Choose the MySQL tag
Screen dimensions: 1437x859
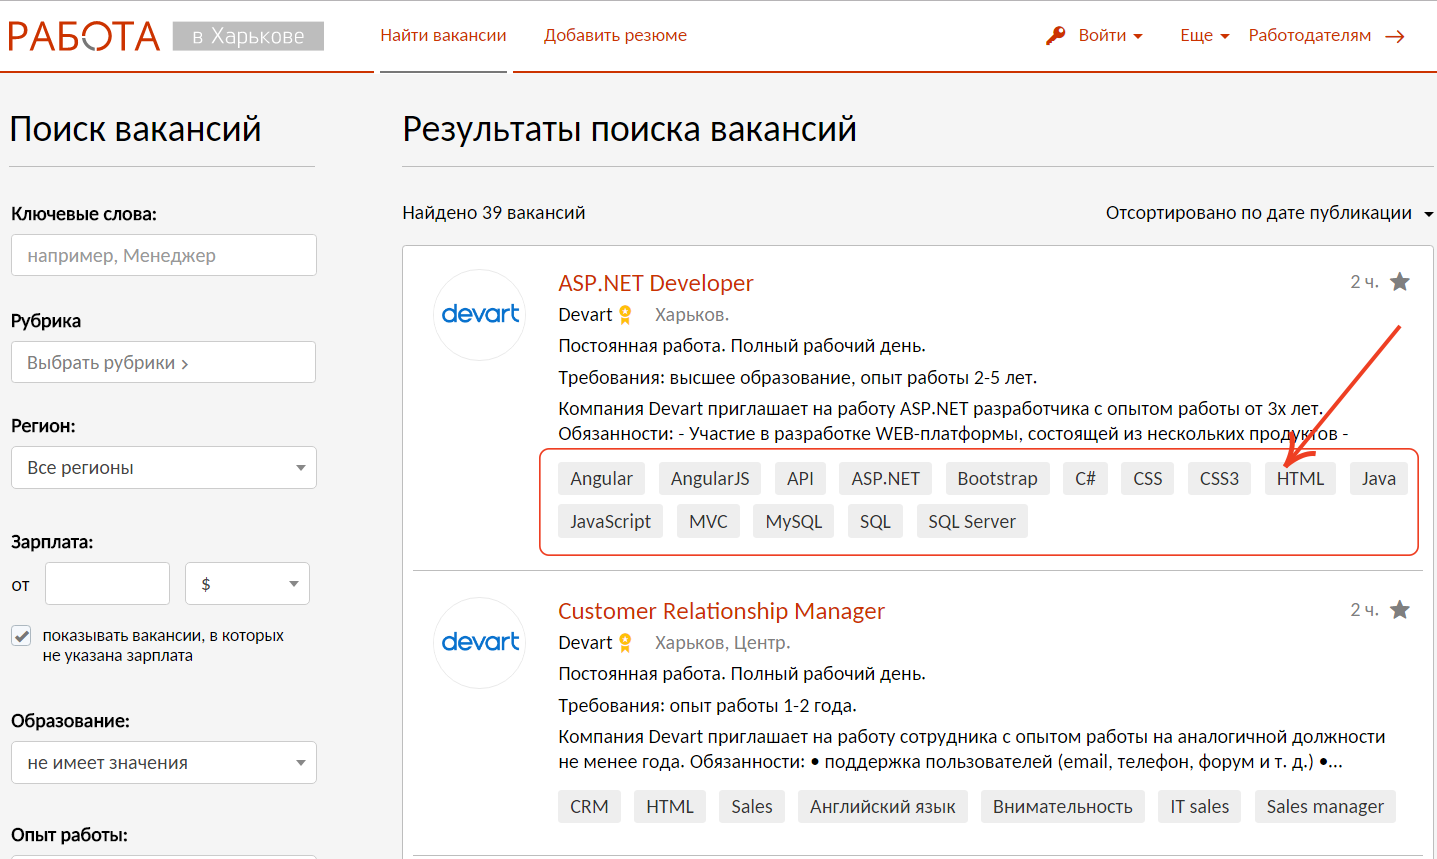pos(794,522)
